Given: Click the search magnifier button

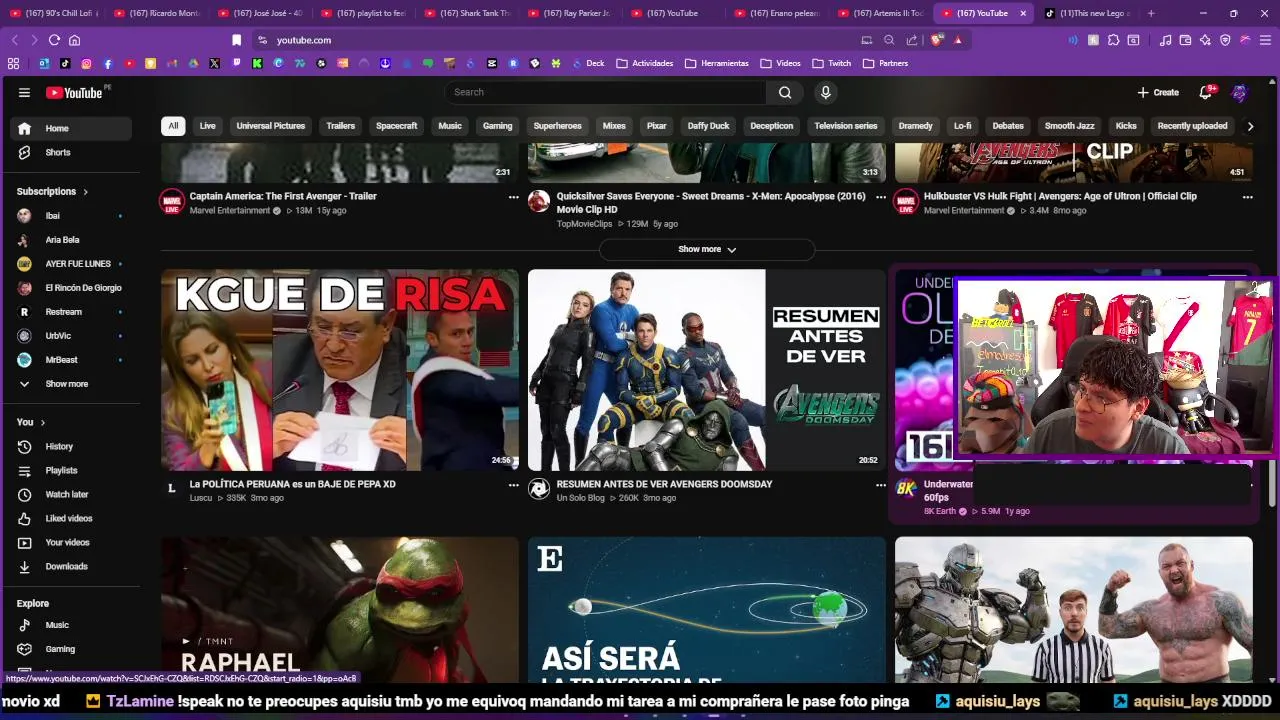Looking at the screenshot, I should [785, 92].
